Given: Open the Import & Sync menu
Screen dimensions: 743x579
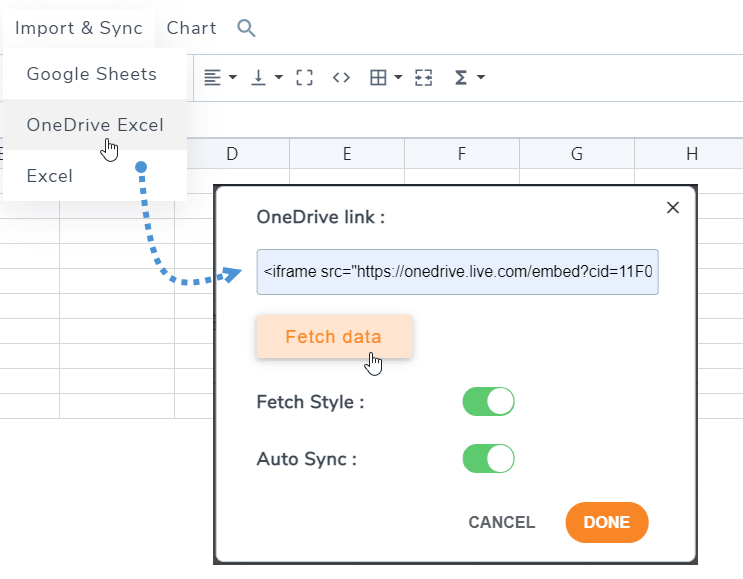Looking at the screenshot, I should click(x=79, y=28).
